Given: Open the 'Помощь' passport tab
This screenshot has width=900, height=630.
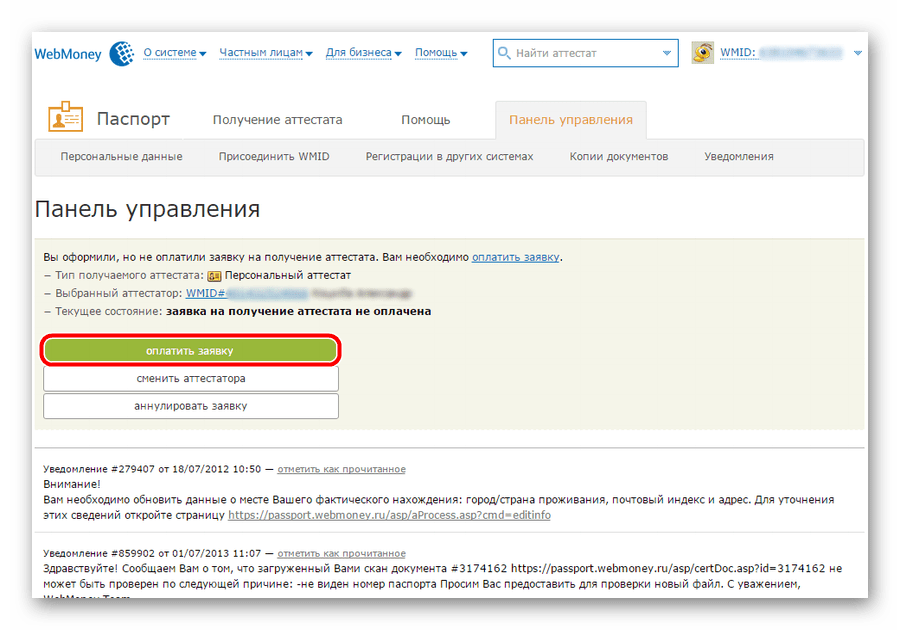Looking at the screenshot, I should [425, 119].
